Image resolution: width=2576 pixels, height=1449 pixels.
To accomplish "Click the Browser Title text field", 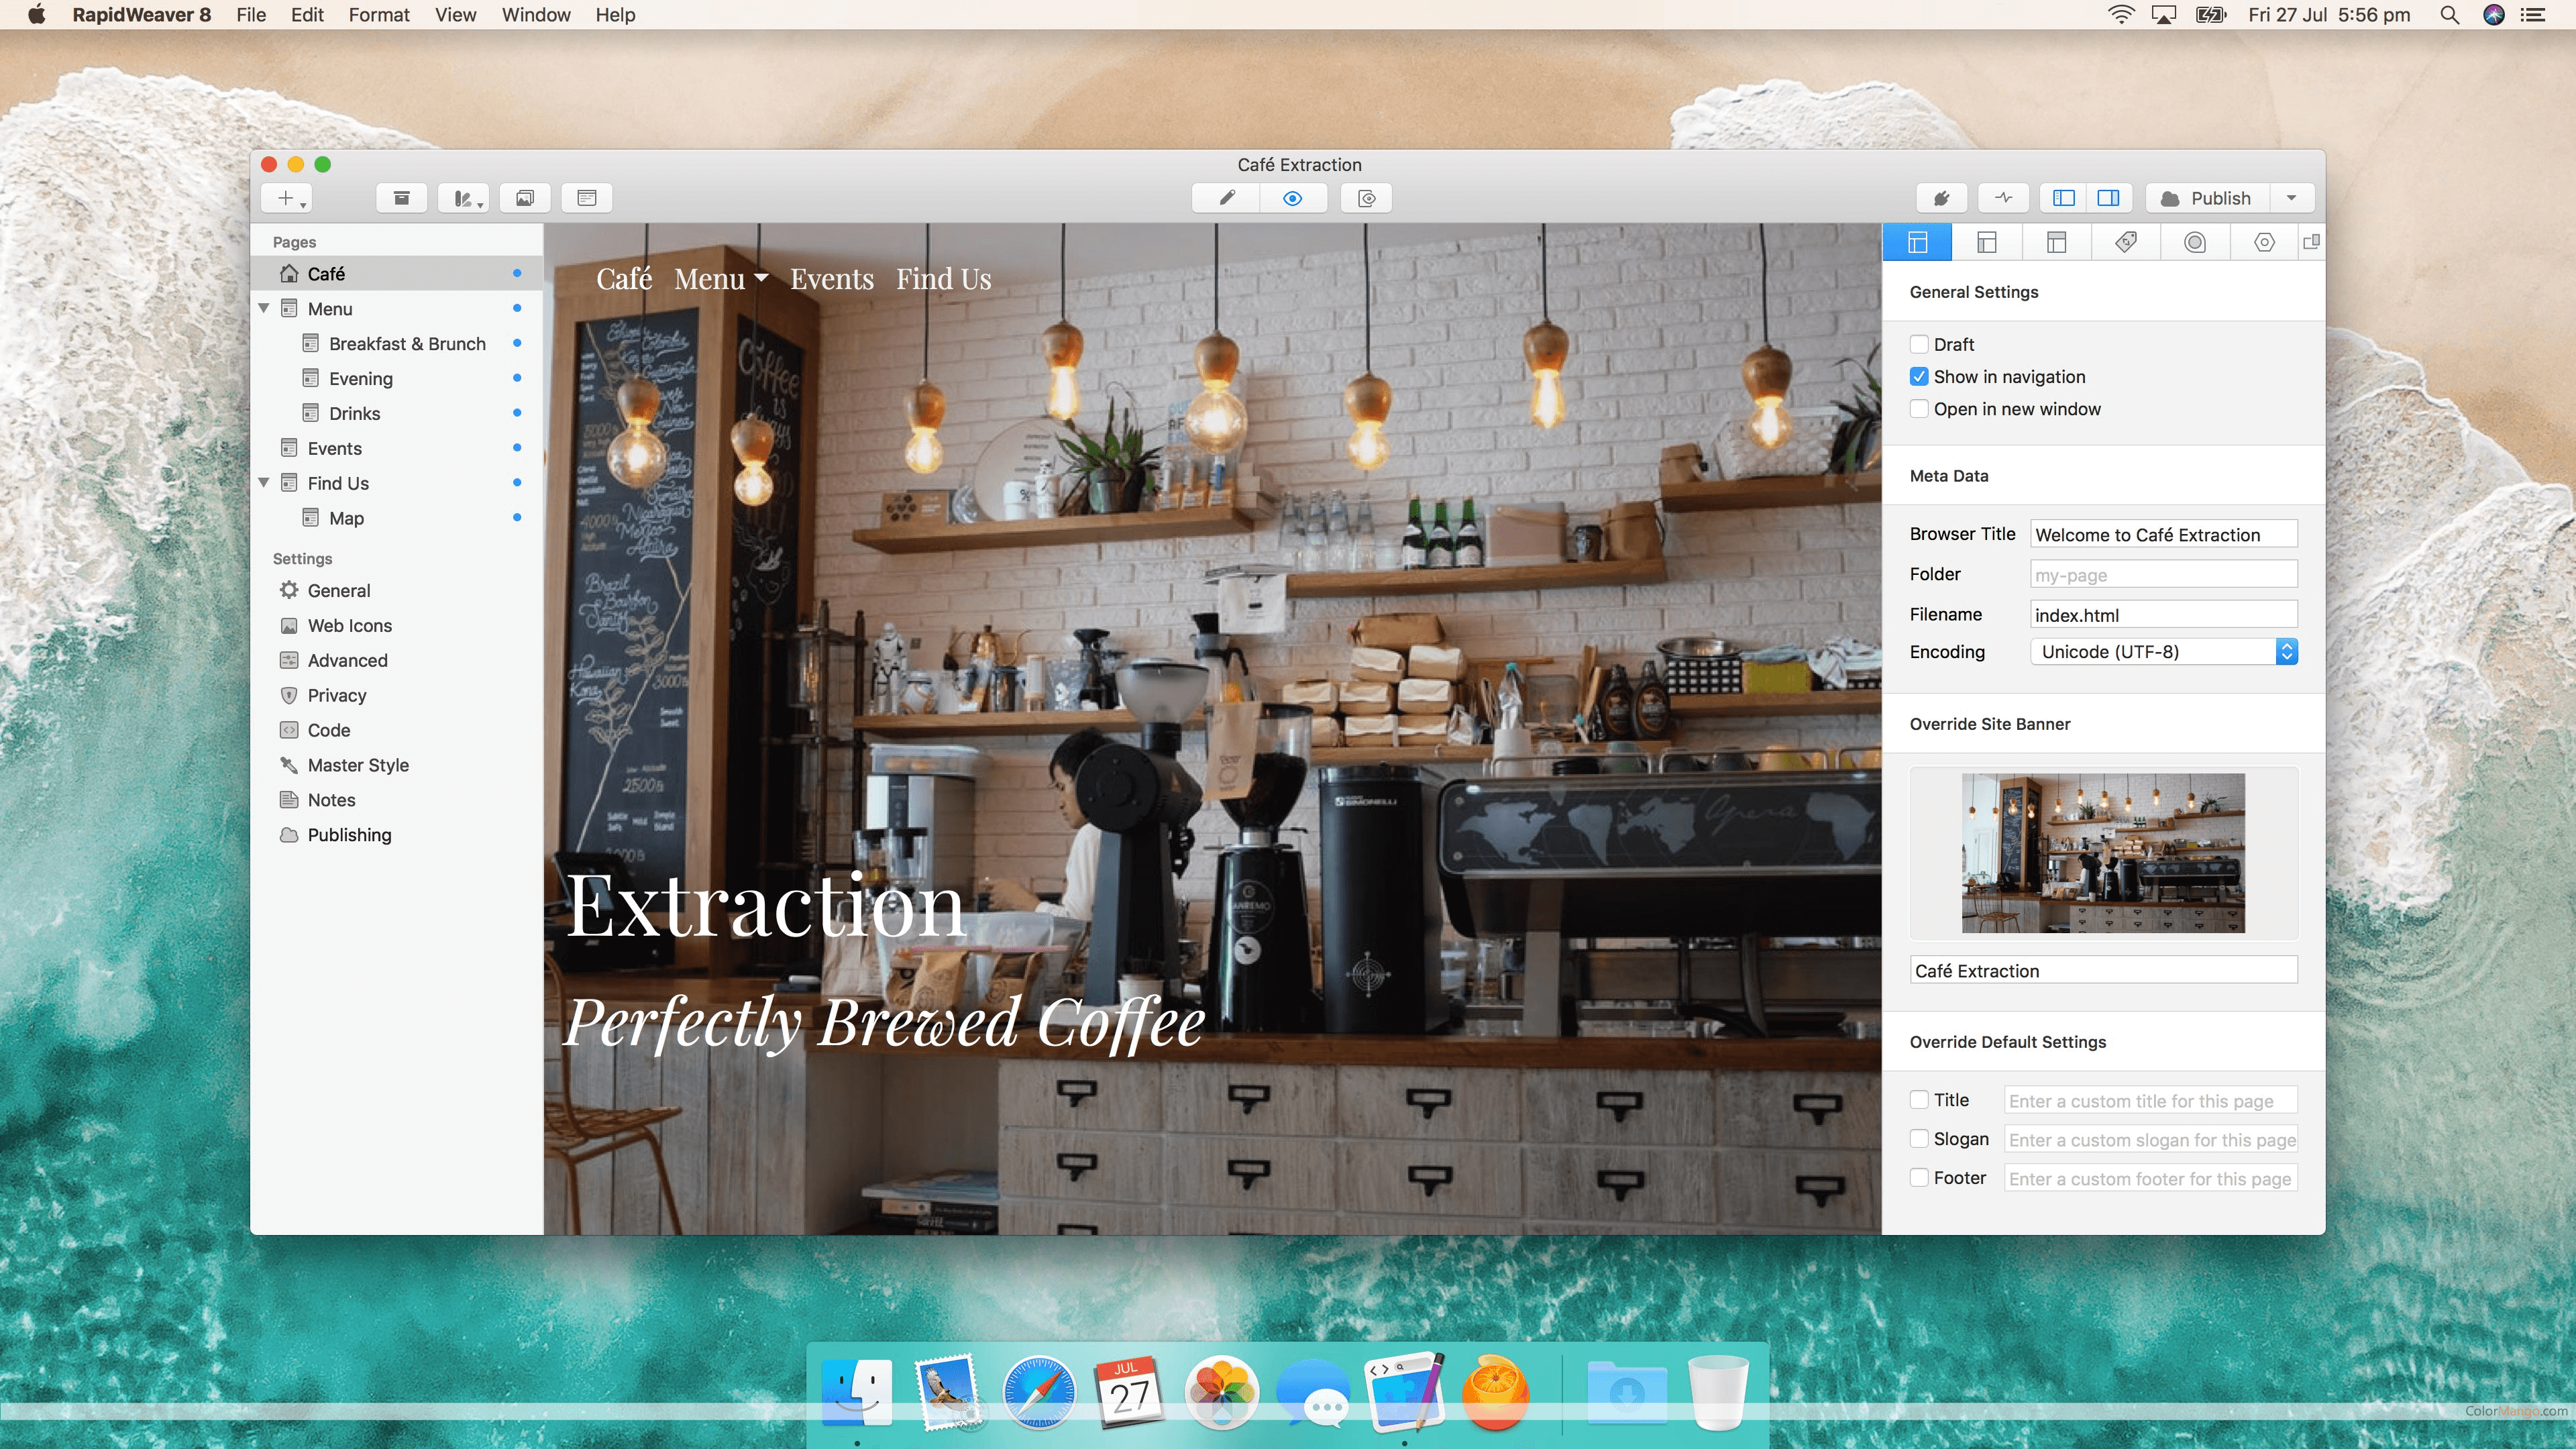I will pyautogui.click(x=2163, y=535).
